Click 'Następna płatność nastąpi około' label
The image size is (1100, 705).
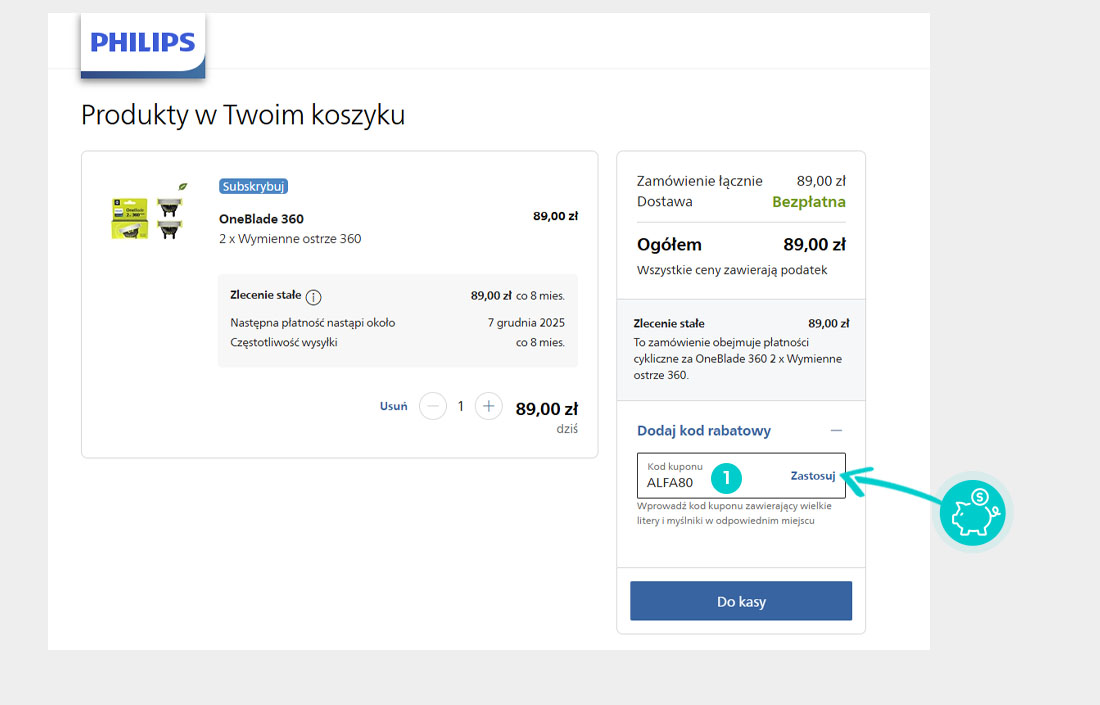[x=313, y=323]
